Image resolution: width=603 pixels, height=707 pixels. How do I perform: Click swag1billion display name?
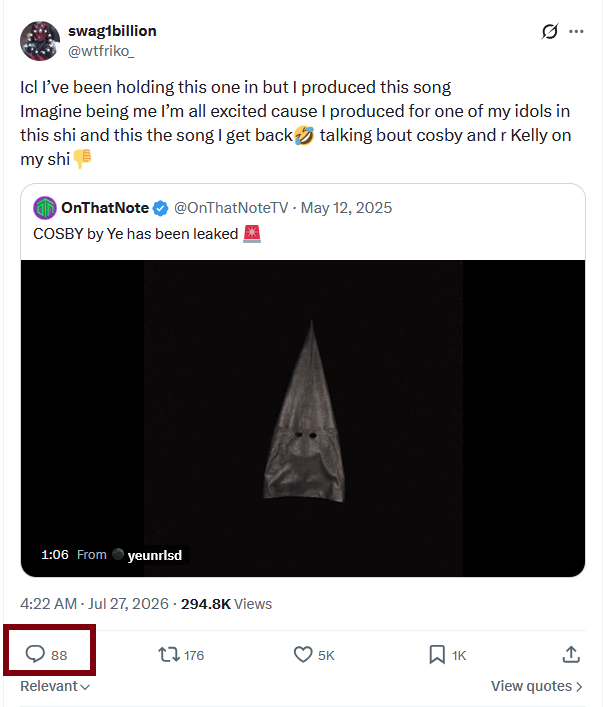[x=112, y=31]
